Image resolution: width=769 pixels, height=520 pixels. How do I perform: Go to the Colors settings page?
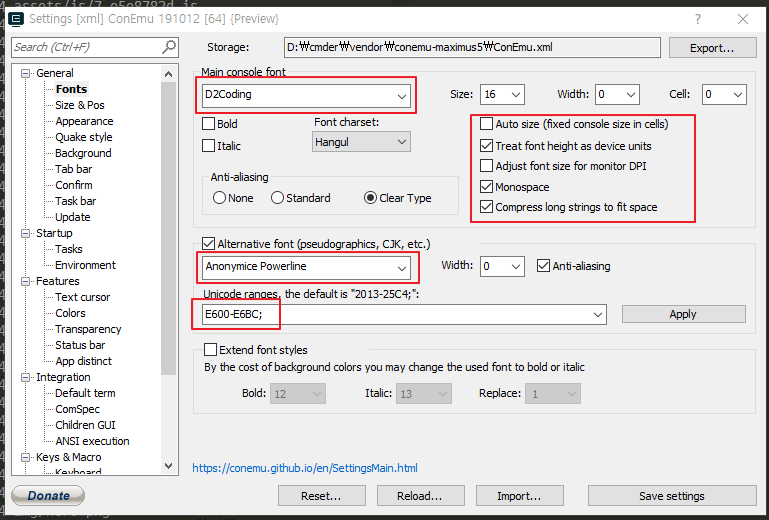click(70, 313)
